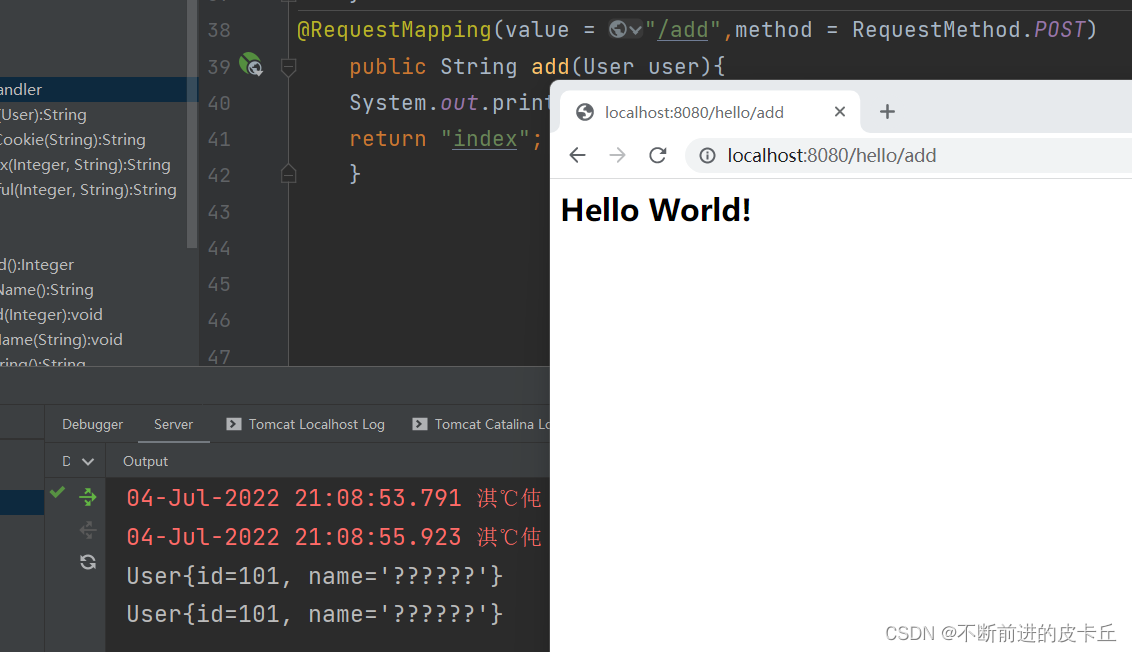Switch to the Server tab

pos(173,425)
